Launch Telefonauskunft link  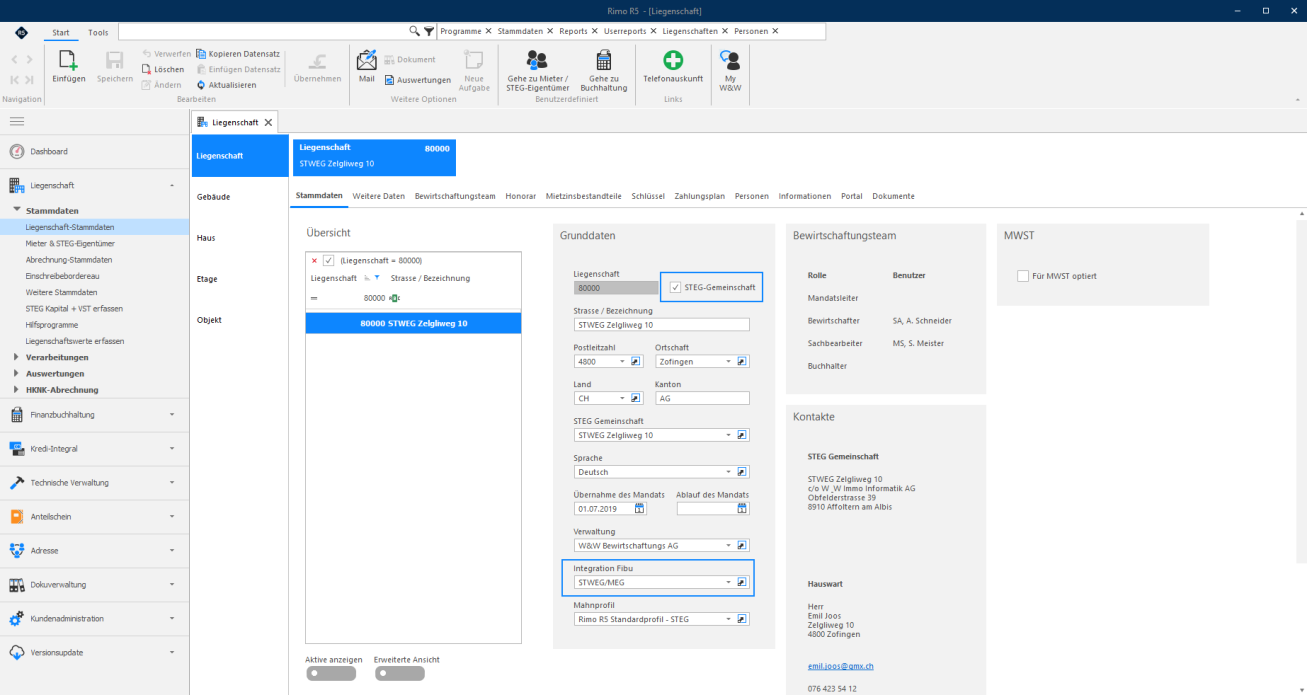click(x=673, y=67)
